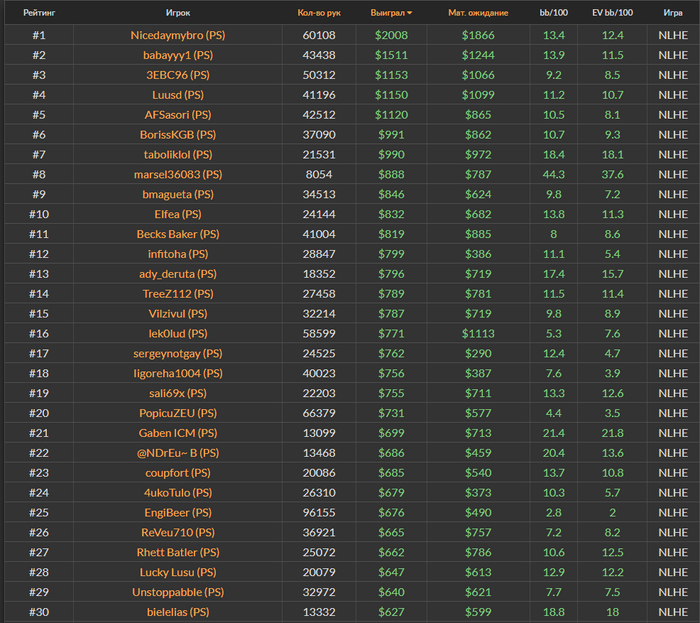Open marsel36083 (PS) player page
Viewport: 700px width, 623px height.
point(178,174)
